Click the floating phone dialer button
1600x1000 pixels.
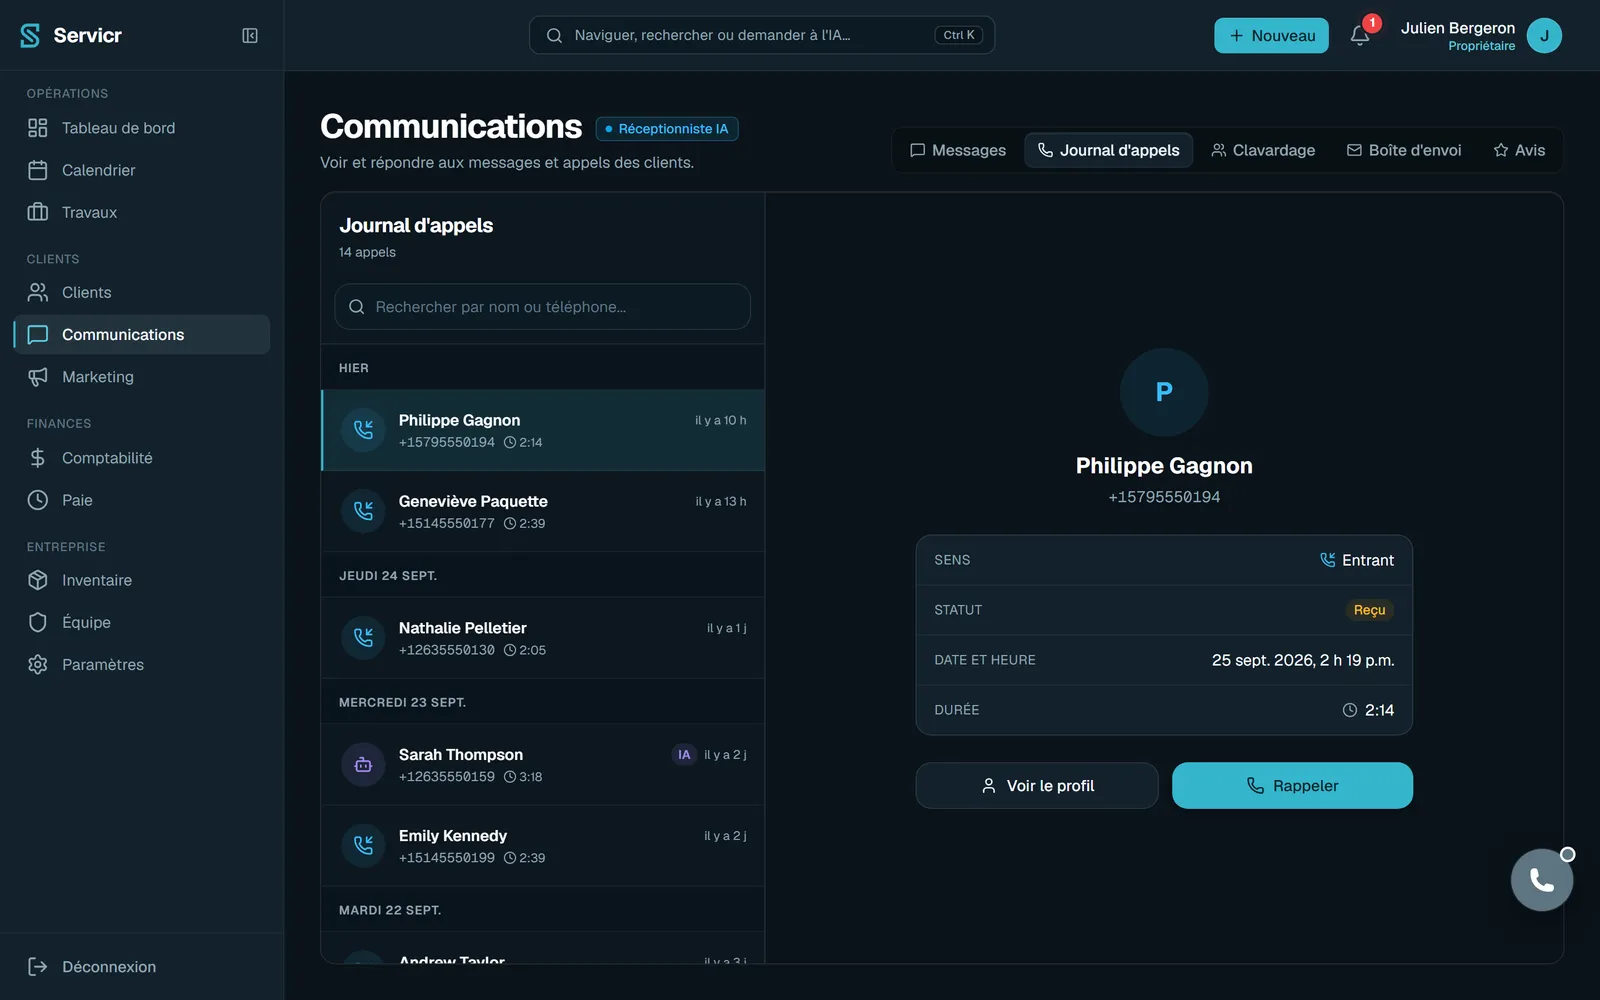pos(1541,880)
